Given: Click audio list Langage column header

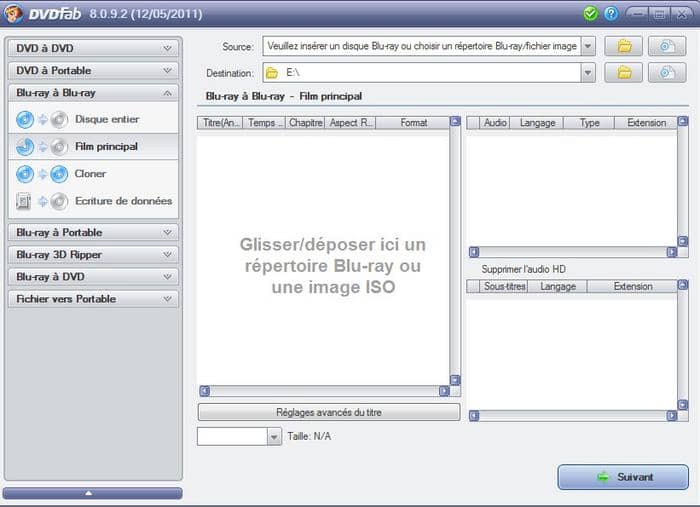Looking at the screenshot, I should (x=537, y=123).
